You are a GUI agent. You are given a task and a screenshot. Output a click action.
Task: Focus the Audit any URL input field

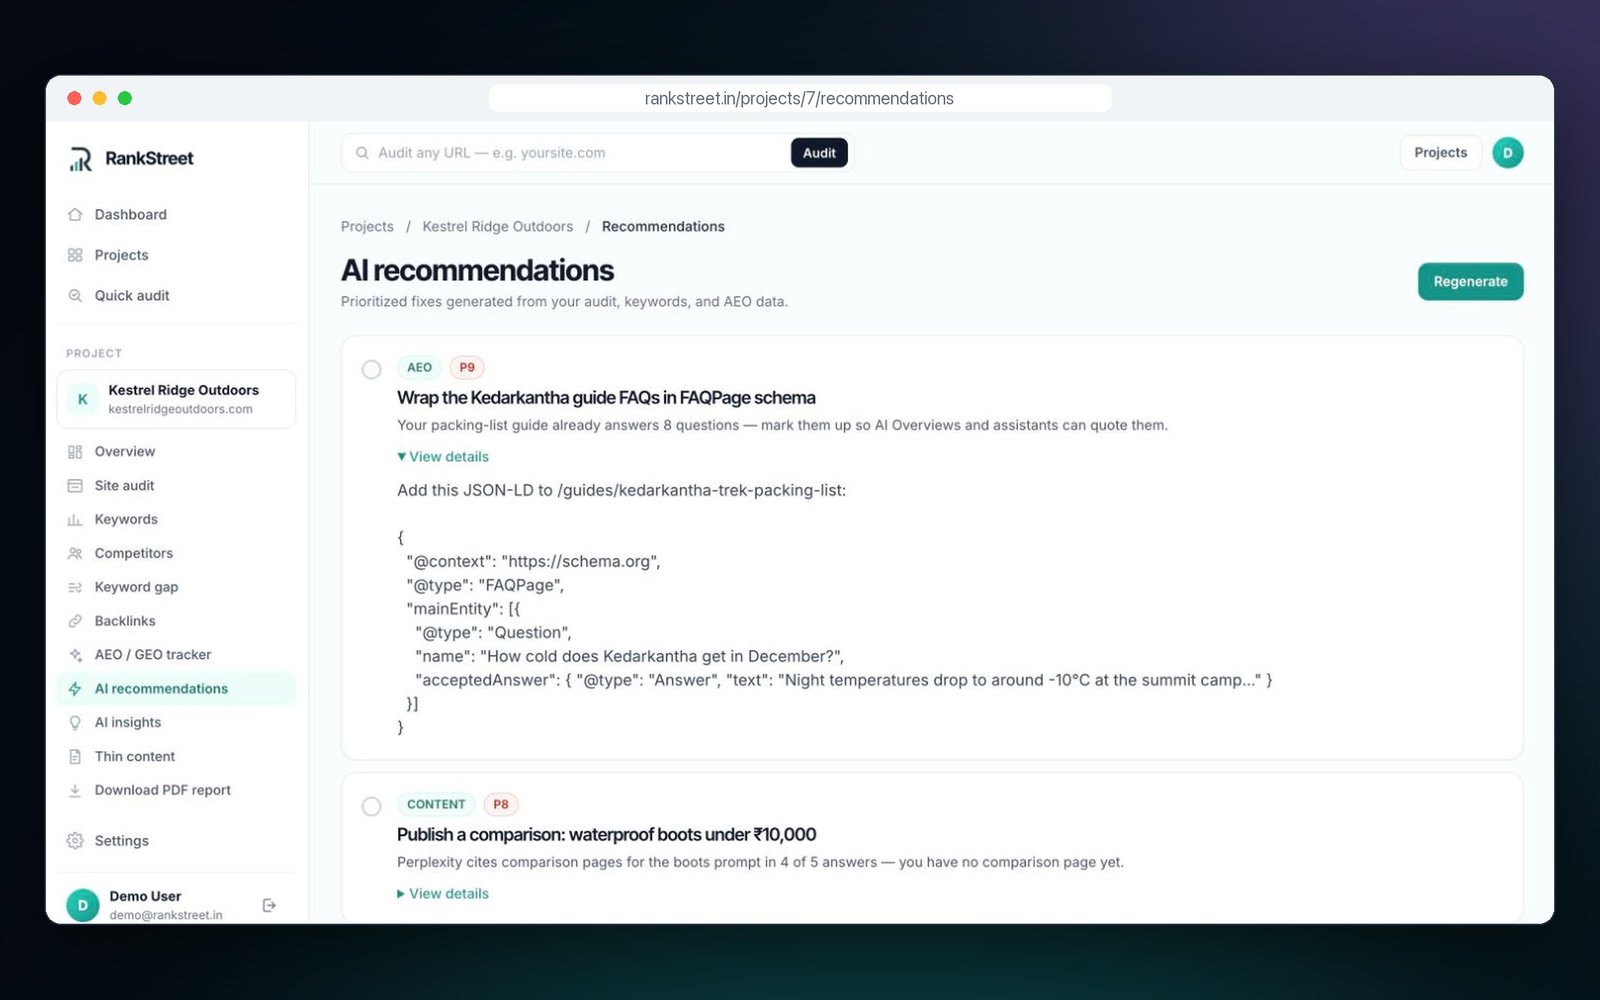point(580,153)
